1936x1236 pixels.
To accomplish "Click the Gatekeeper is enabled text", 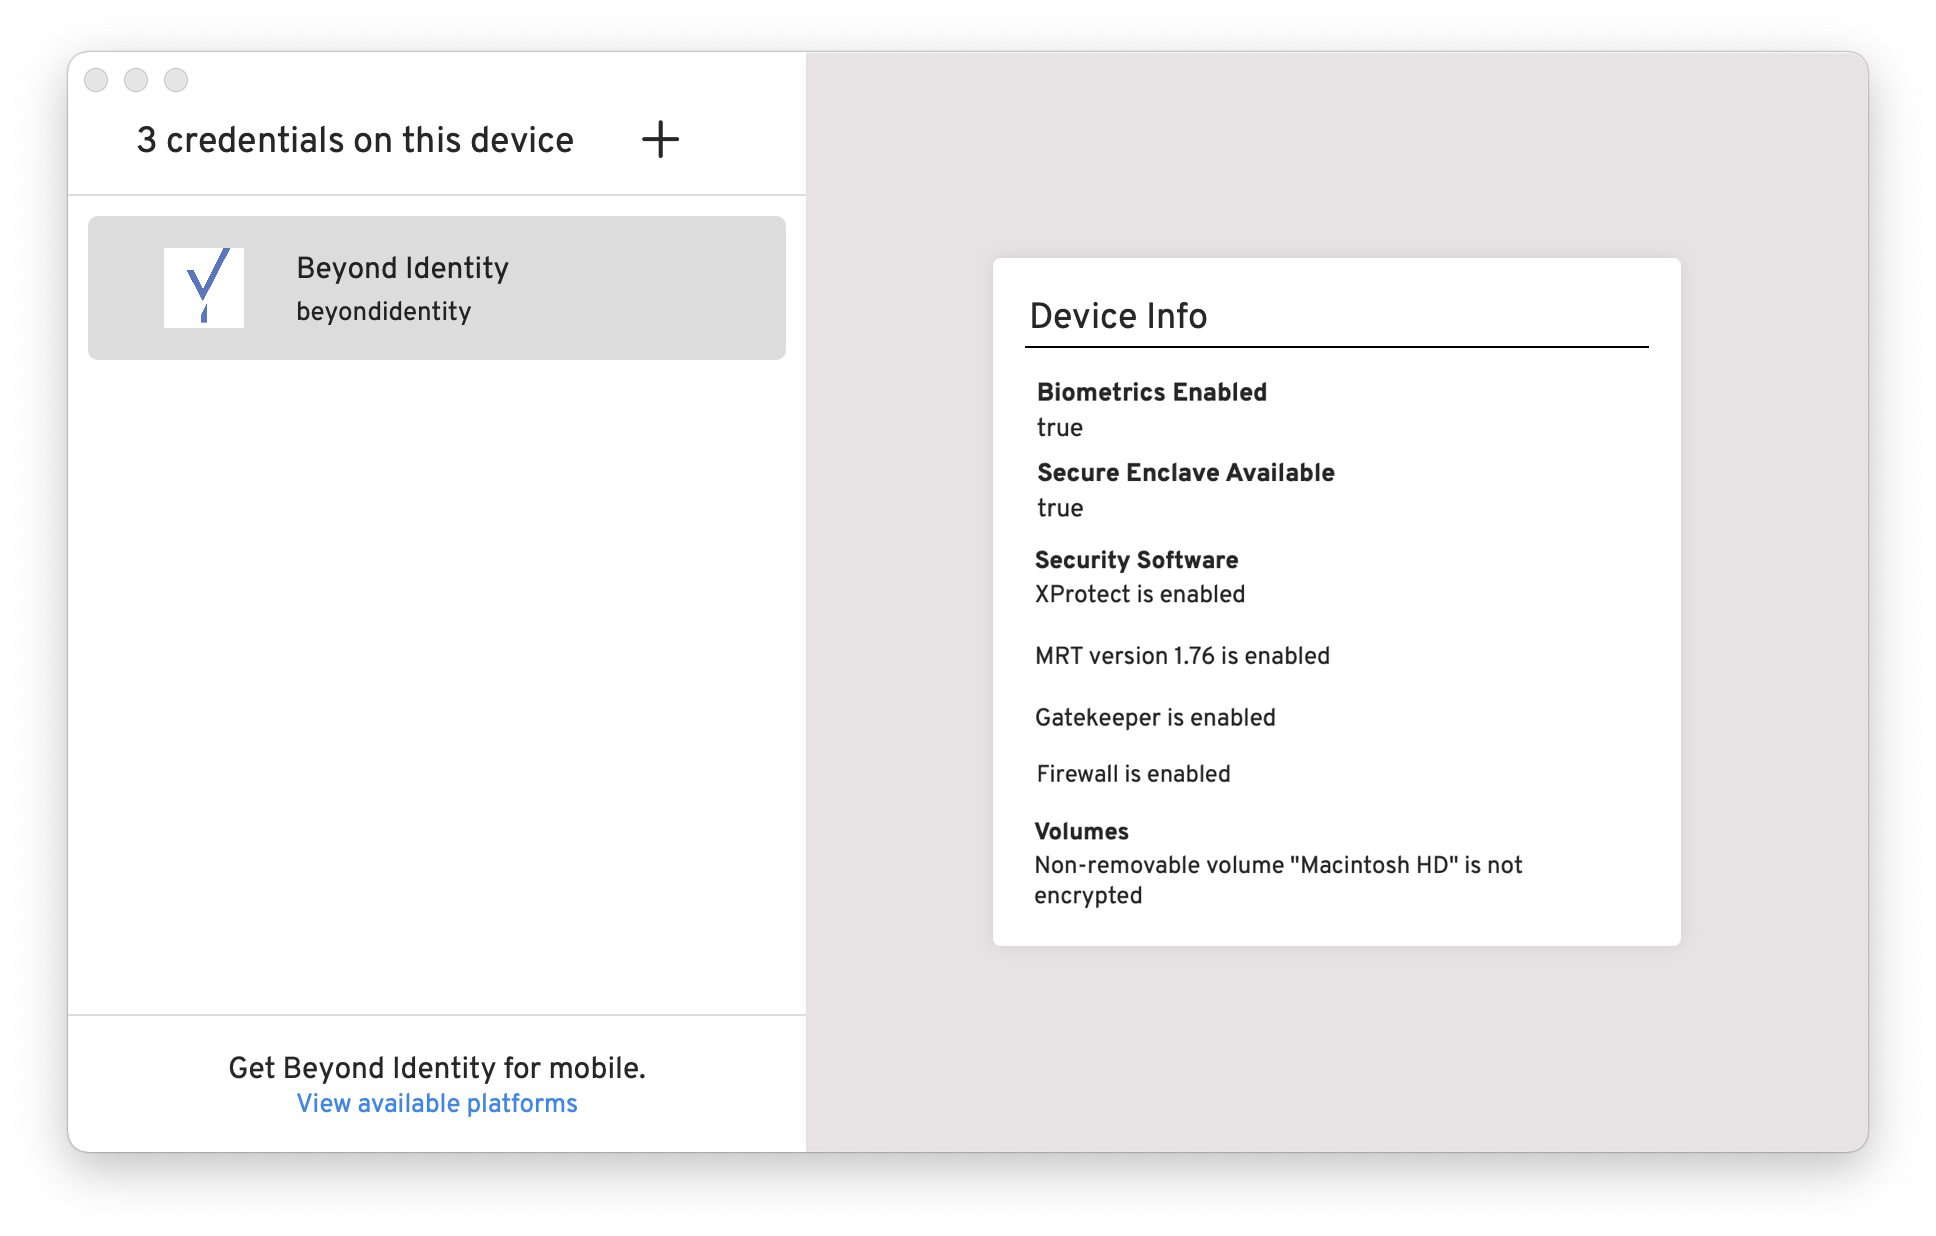I will click(x=1155, y=718).
